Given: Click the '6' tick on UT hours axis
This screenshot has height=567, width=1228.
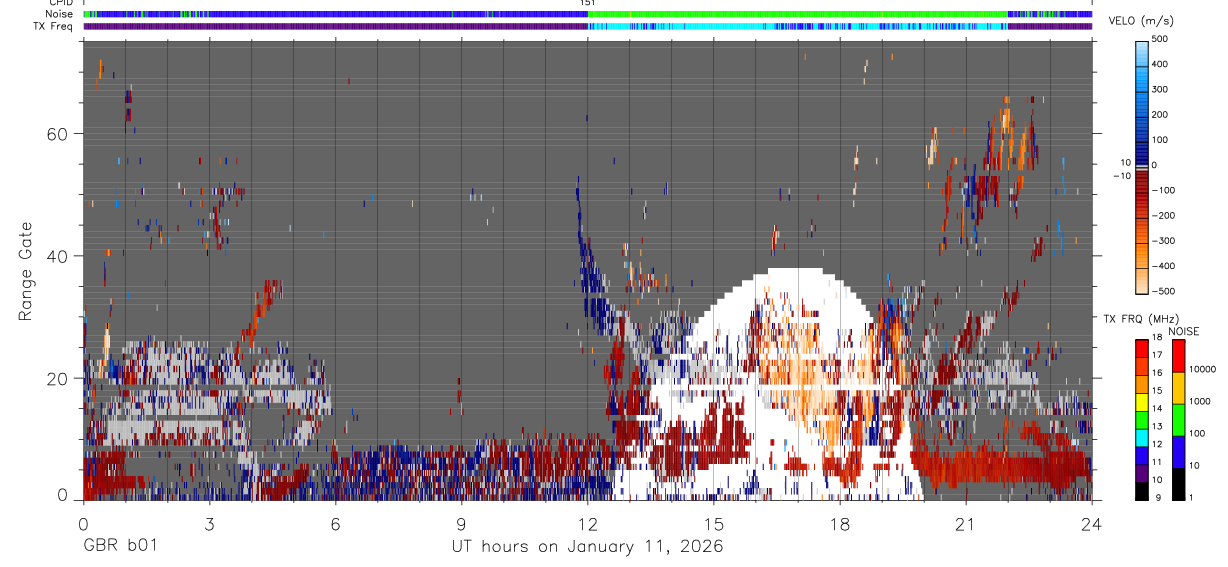Looking at the screenshot, I should click(335, 524).
